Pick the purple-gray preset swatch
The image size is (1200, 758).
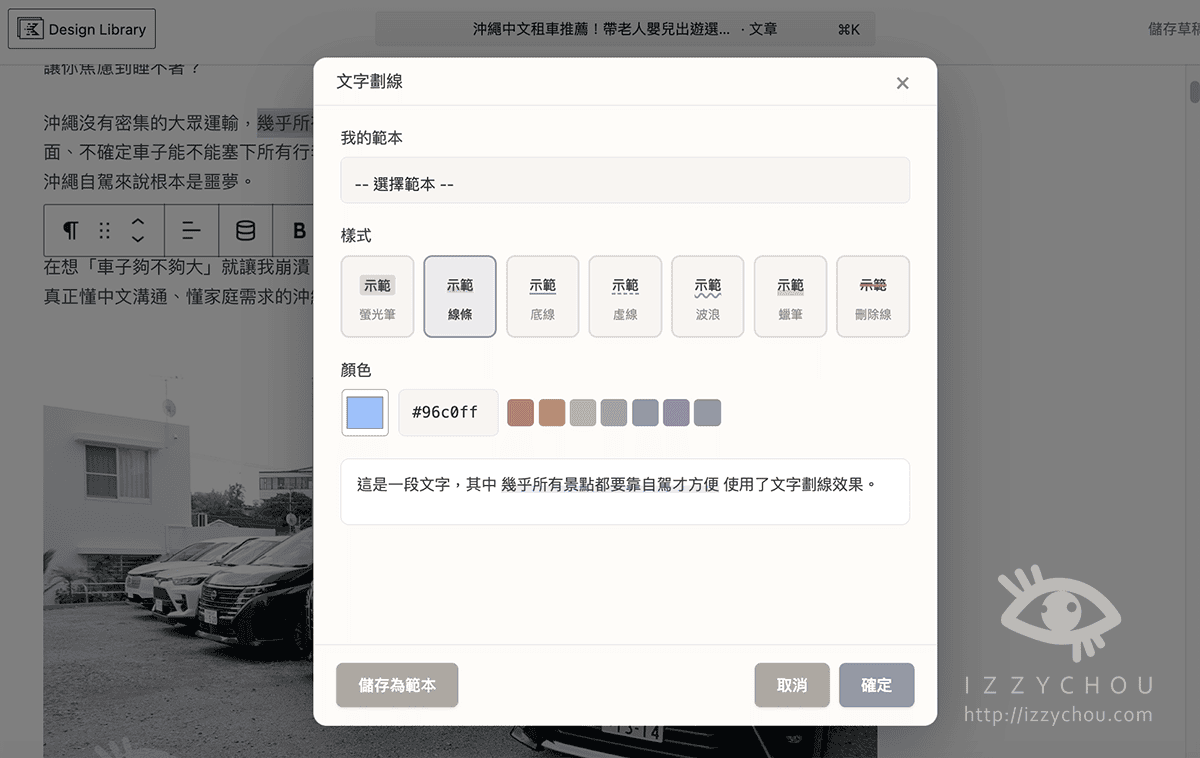click(676, 412)
